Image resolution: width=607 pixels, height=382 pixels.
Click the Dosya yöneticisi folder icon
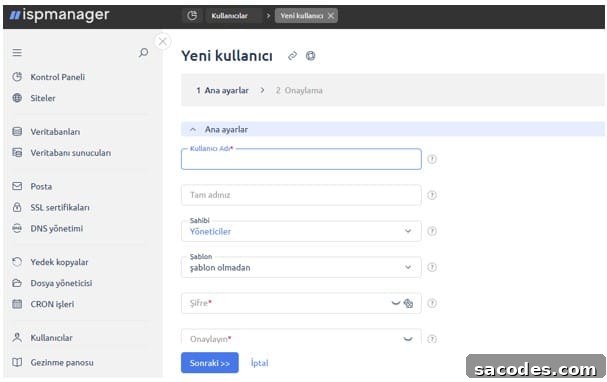[x=17, y=283]
